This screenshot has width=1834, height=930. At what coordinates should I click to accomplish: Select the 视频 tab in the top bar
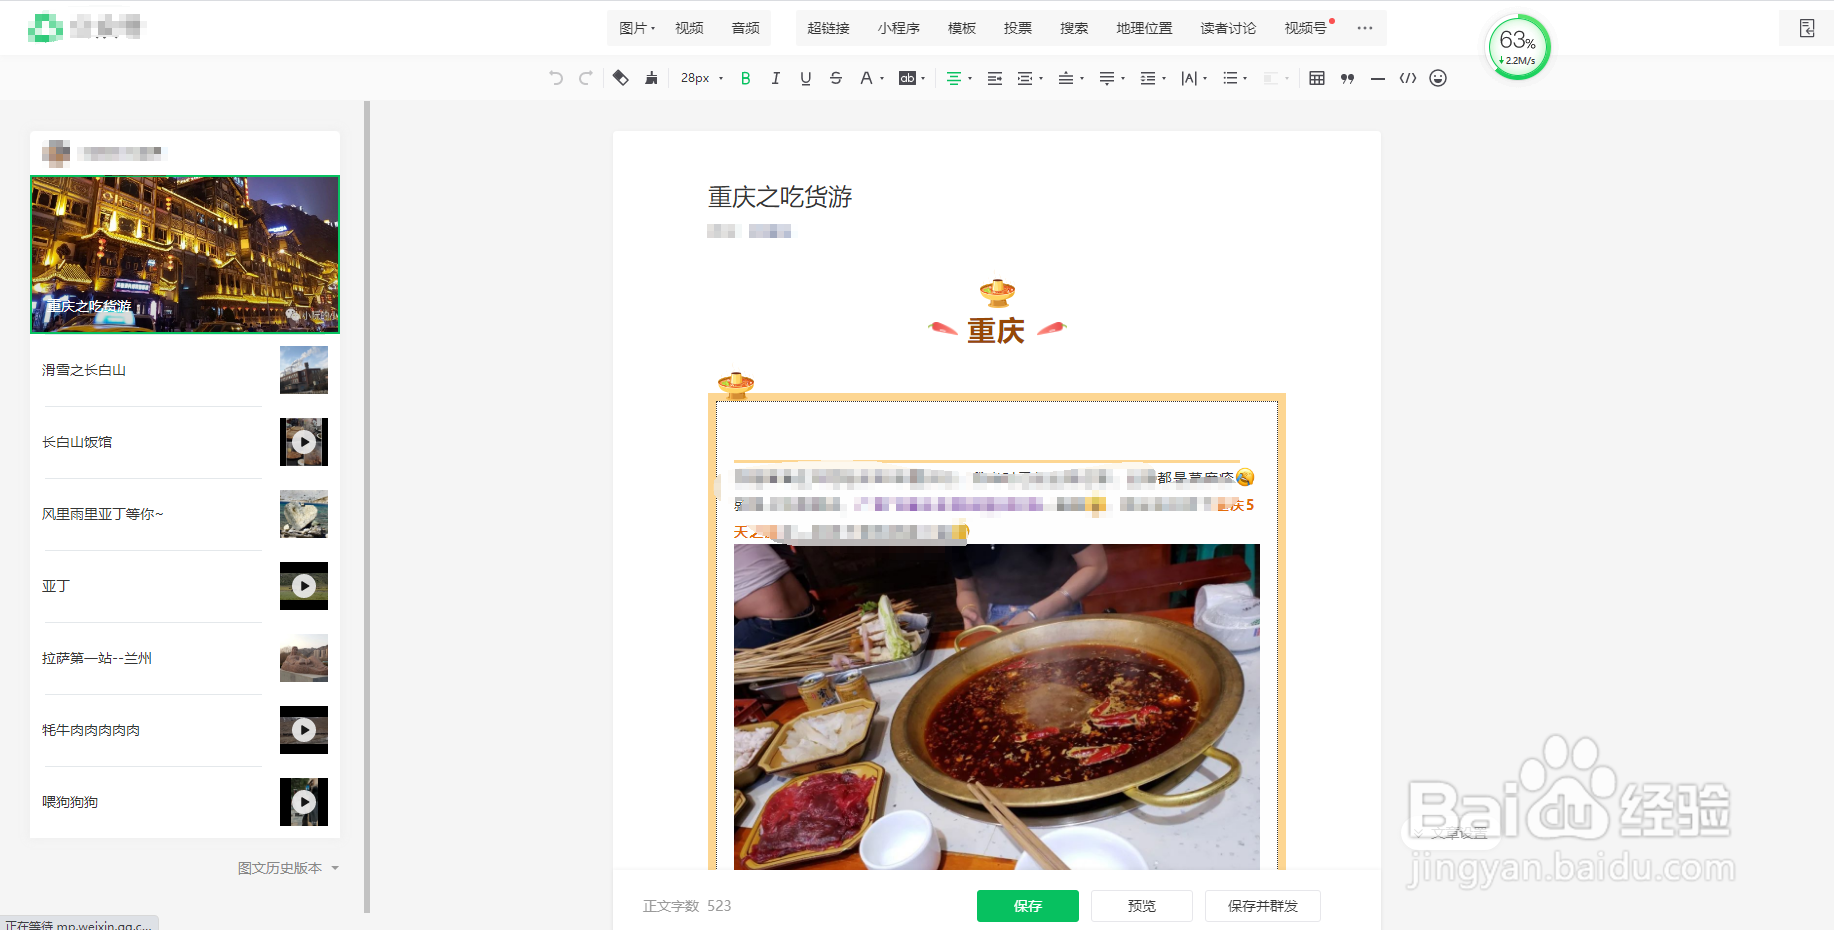tap(689, 28)
